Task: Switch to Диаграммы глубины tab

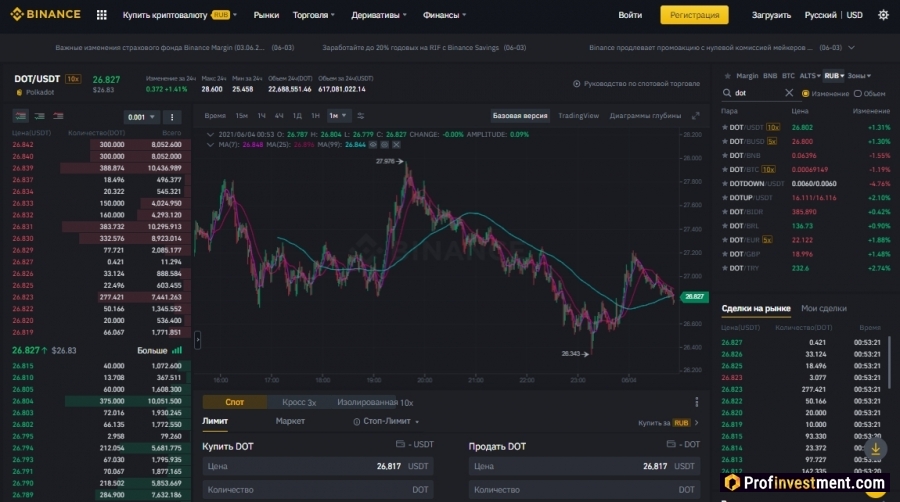Action: [x=645, y=116]
